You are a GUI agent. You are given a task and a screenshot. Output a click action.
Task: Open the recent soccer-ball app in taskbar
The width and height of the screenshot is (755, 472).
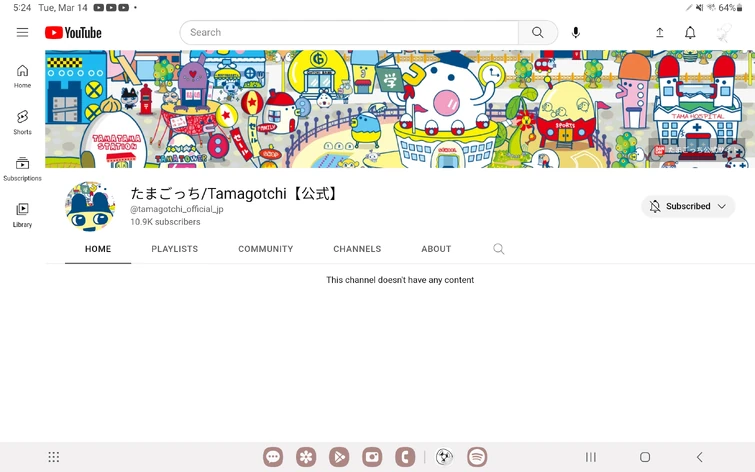(444, 457)
